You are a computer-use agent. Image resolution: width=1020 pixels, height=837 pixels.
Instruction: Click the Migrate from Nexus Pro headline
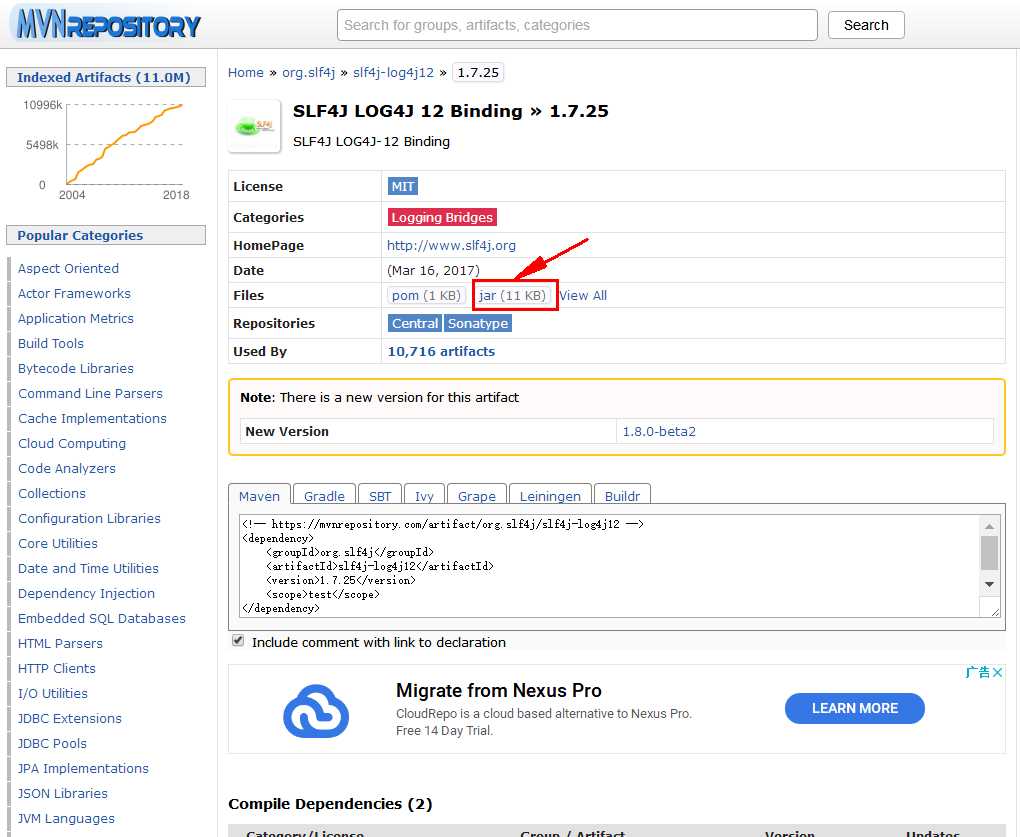click(498, 690)
